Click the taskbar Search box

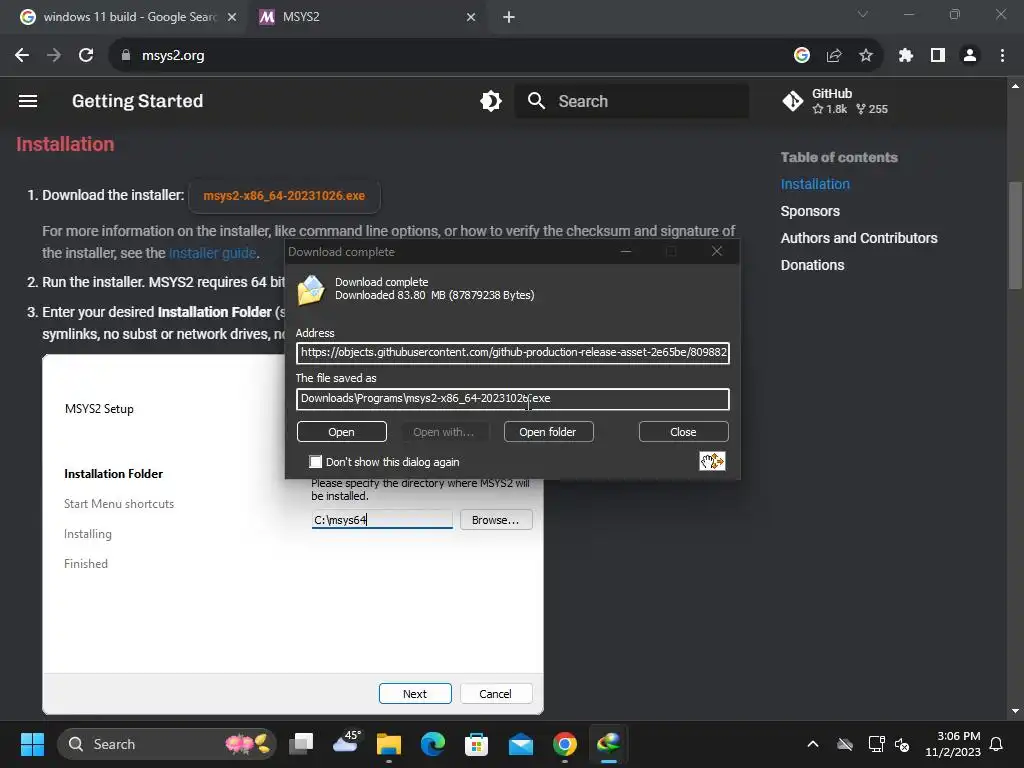[x=167, y=744]
